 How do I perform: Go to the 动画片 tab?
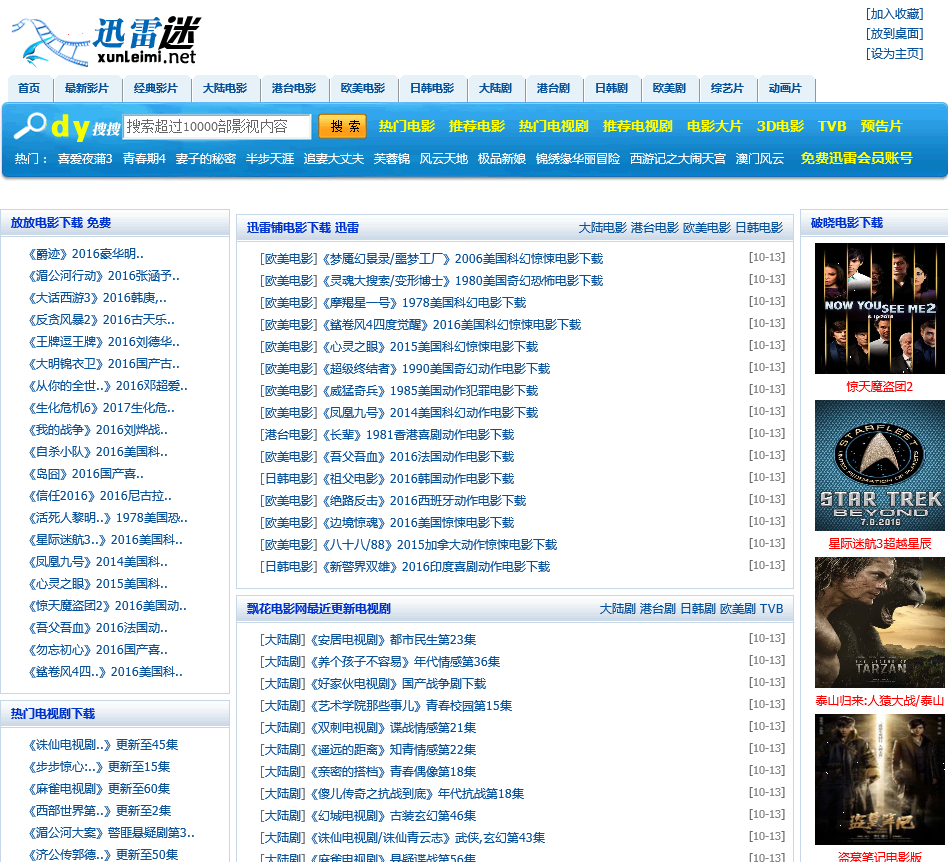785,89
